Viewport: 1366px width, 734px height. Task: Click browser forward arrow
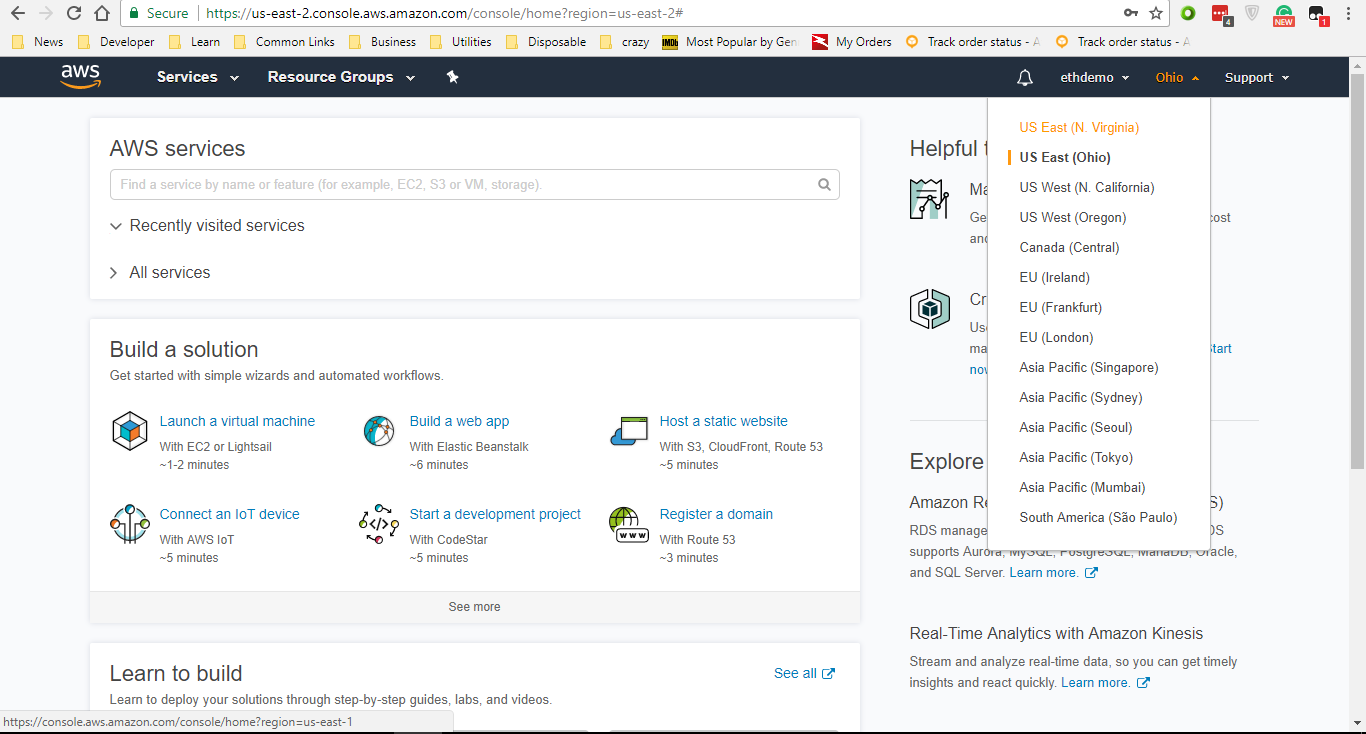click(x=45, y=13)
